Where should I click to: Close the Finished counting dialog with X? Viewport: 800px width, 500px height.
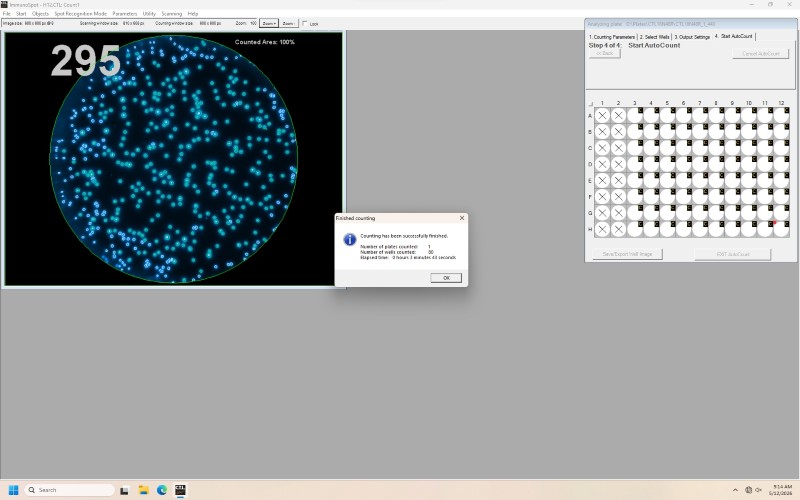(462, 218)
